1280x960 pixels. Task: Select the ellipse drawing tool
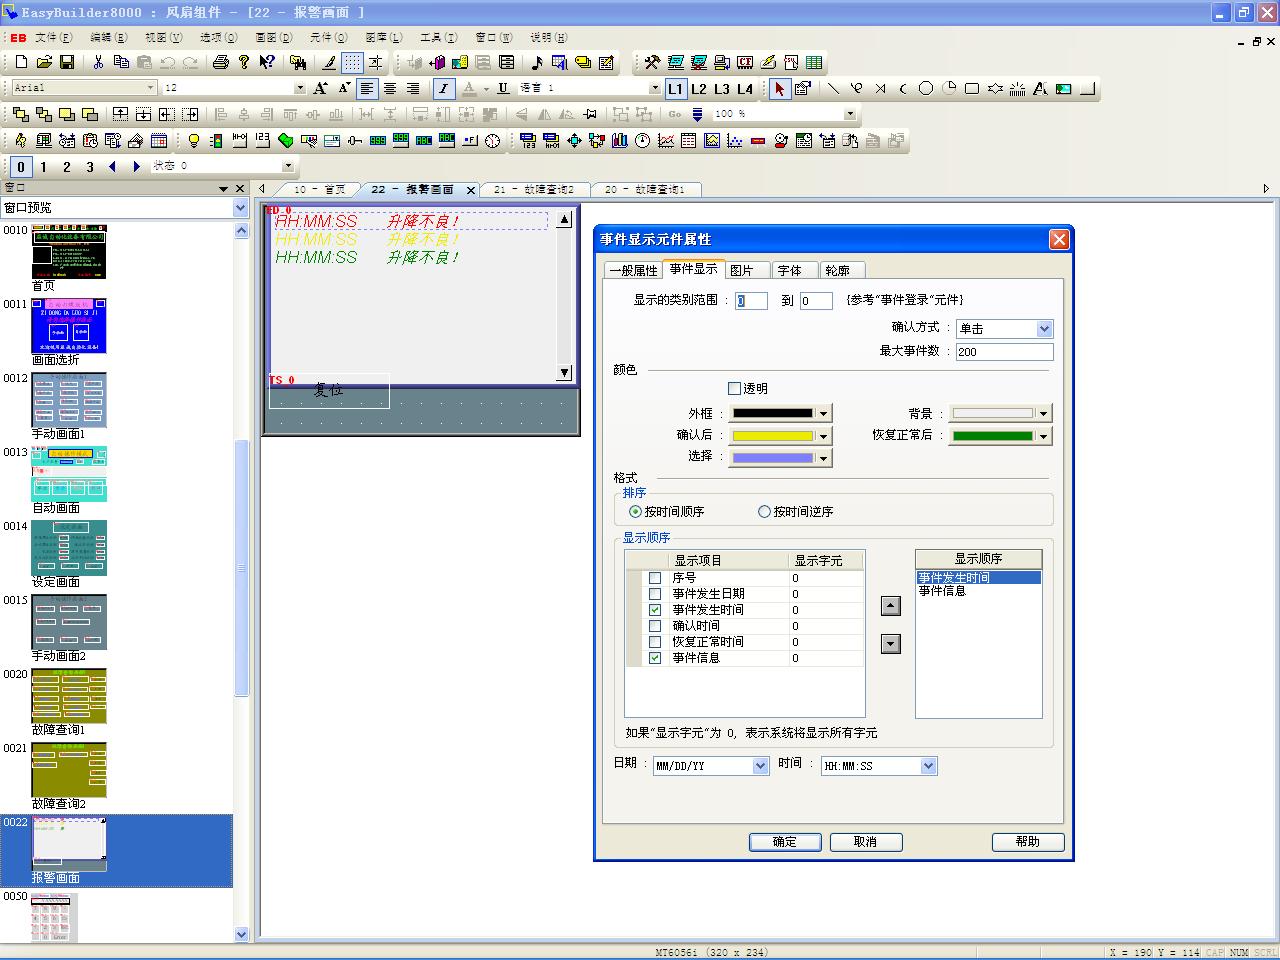[x=926, y=88]
